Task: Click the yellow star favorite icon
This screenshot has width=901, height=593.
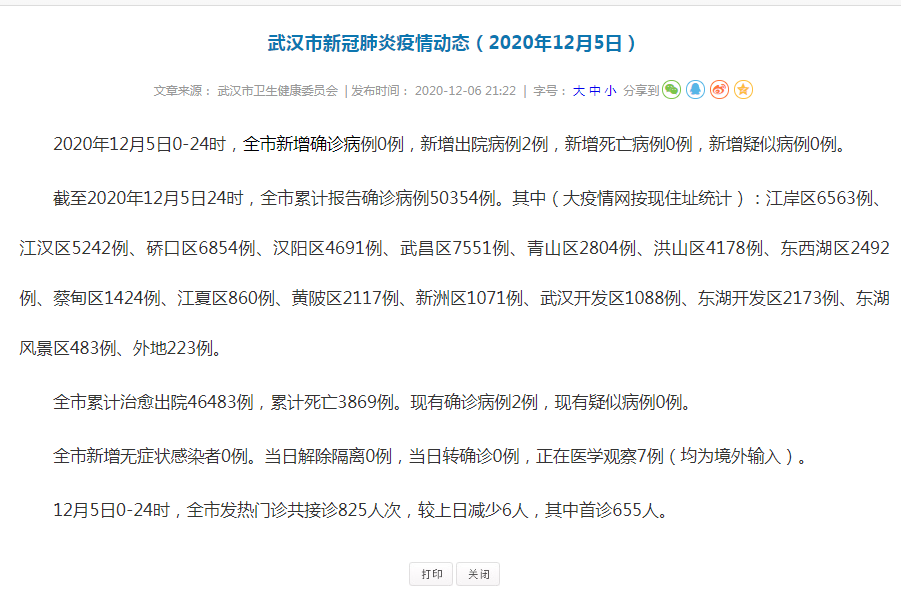Action: click(x=745, y=89)
